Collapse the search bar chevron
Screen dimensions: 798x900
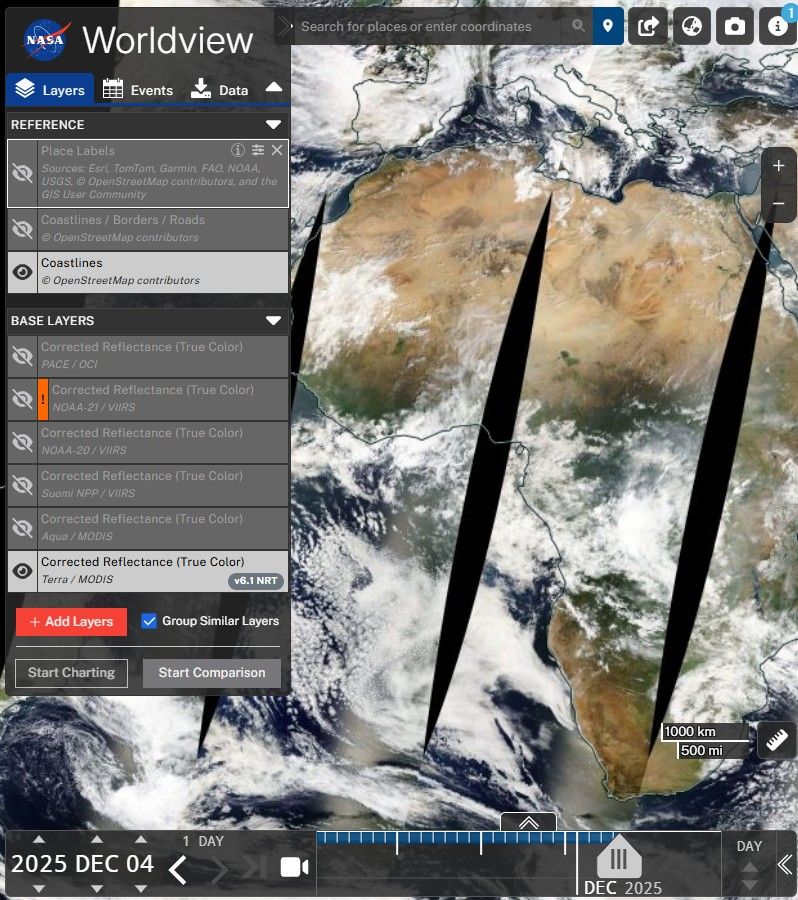coord(285,26)
